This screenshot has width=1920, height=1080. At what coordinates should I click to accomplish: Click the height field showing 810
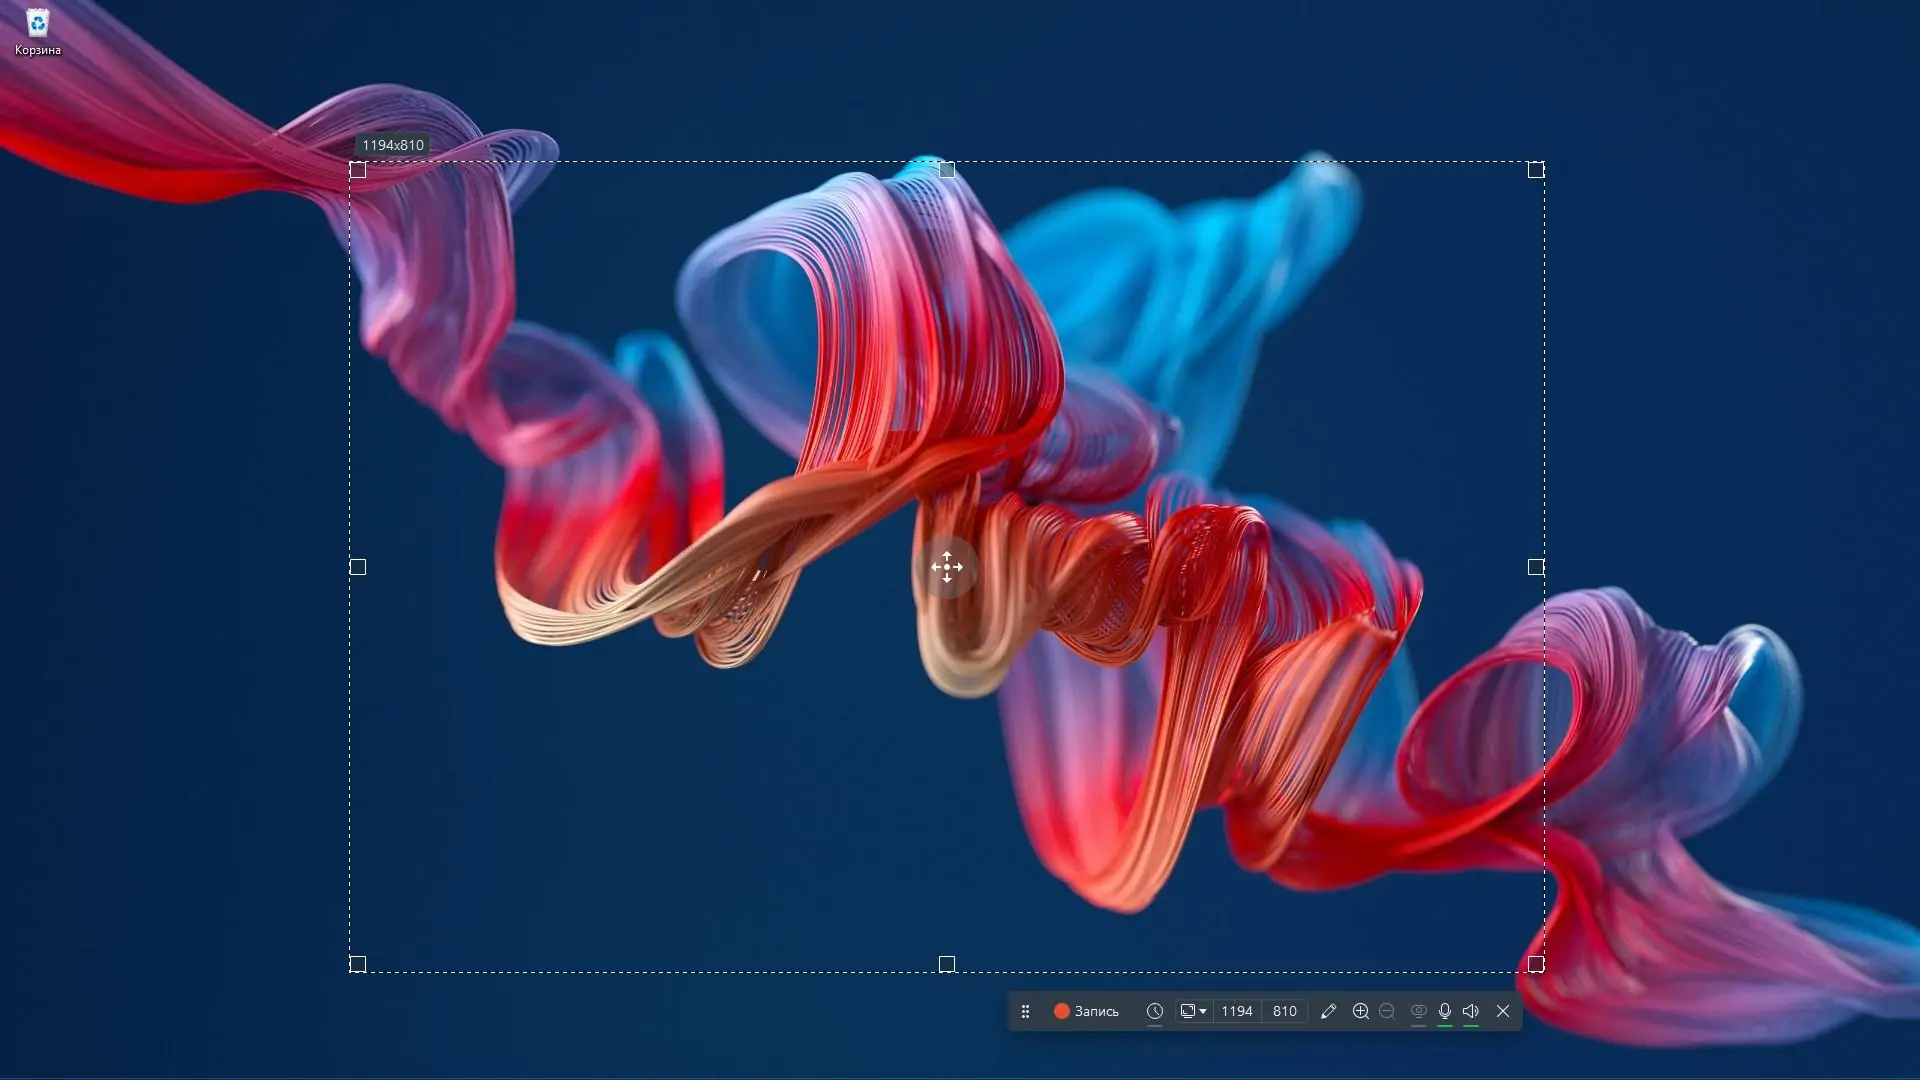point(1285,1011)
